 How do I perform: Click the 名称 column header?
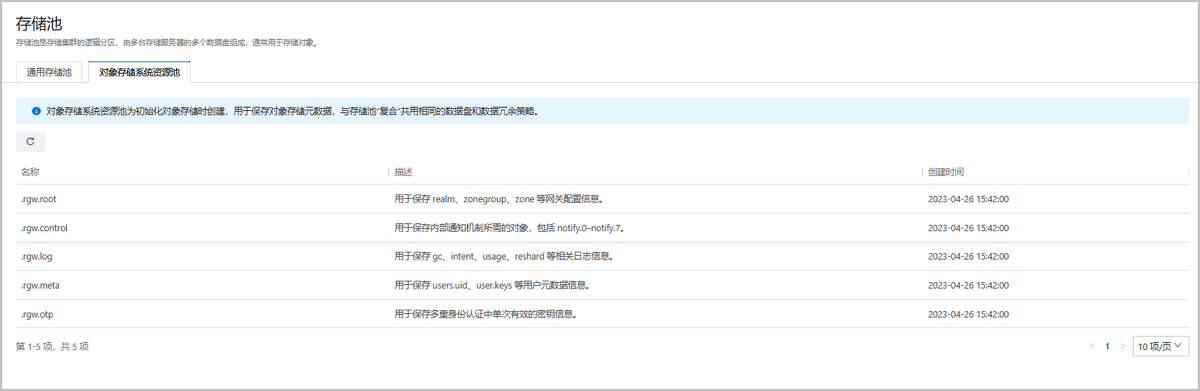tap(30, 172)
